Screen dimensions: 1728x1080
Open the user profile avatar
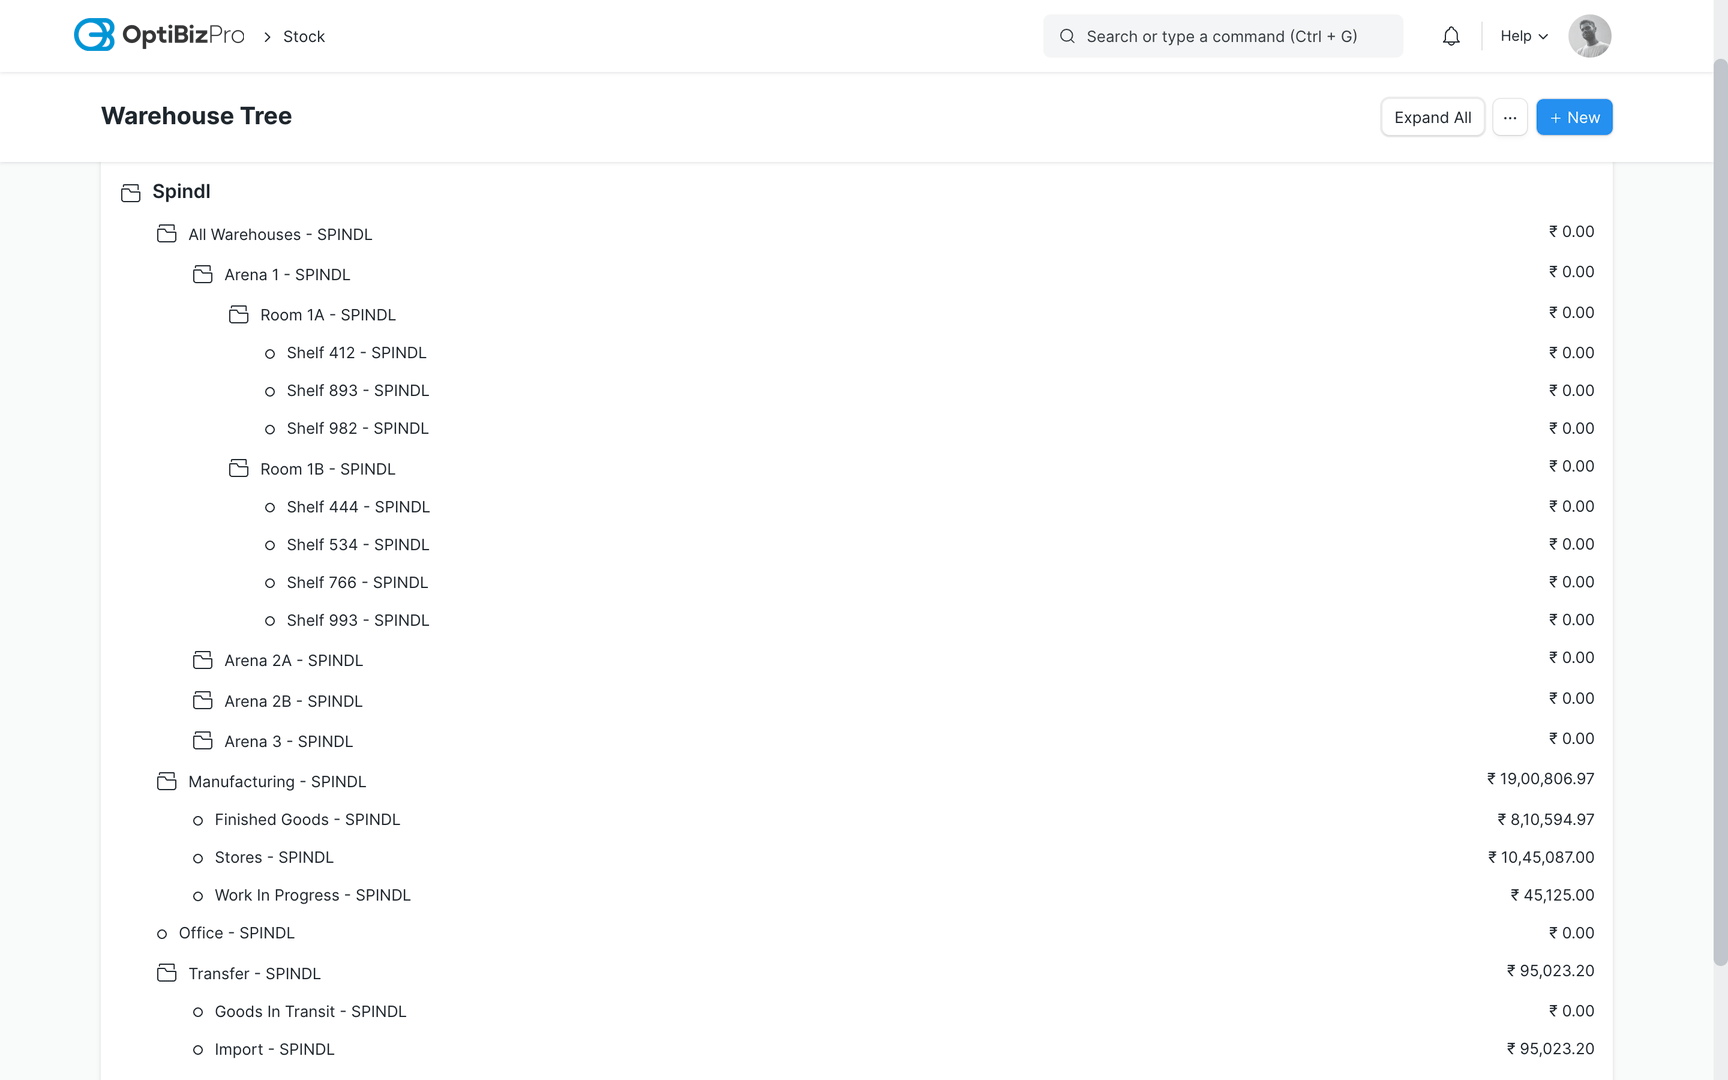tap(1589, 36)
